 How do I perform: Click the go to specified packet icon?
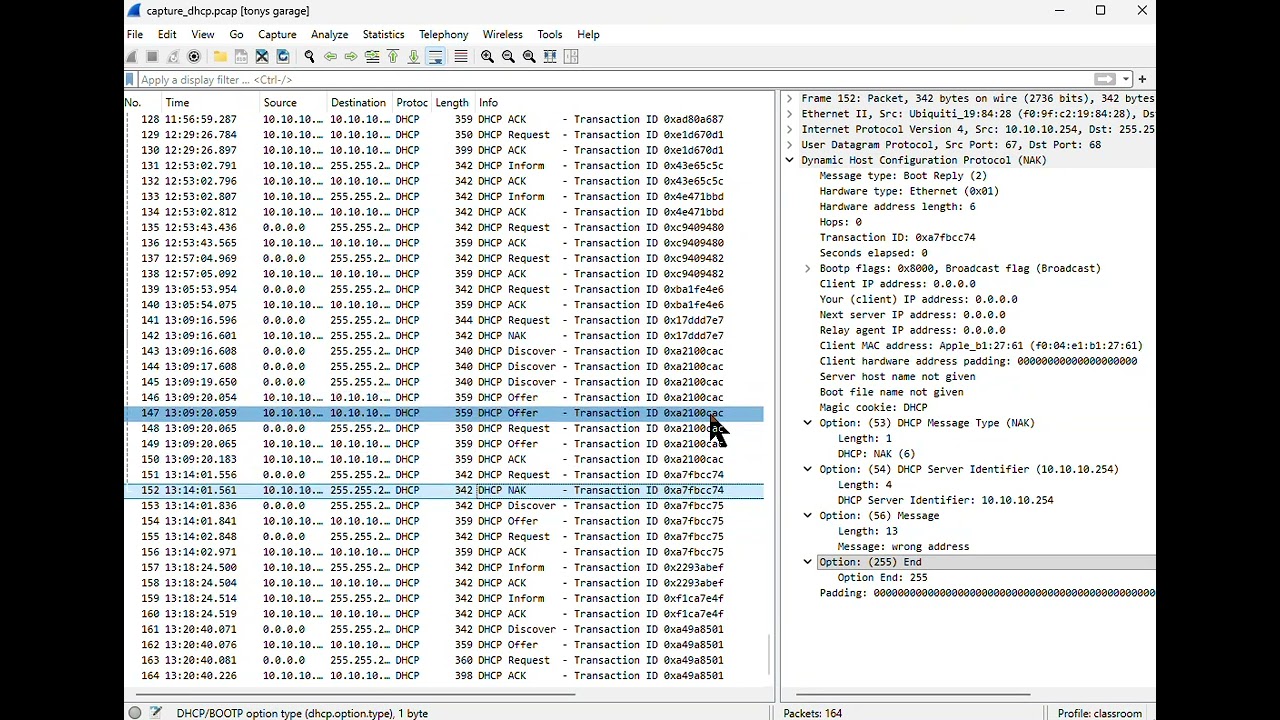[372, 57]
